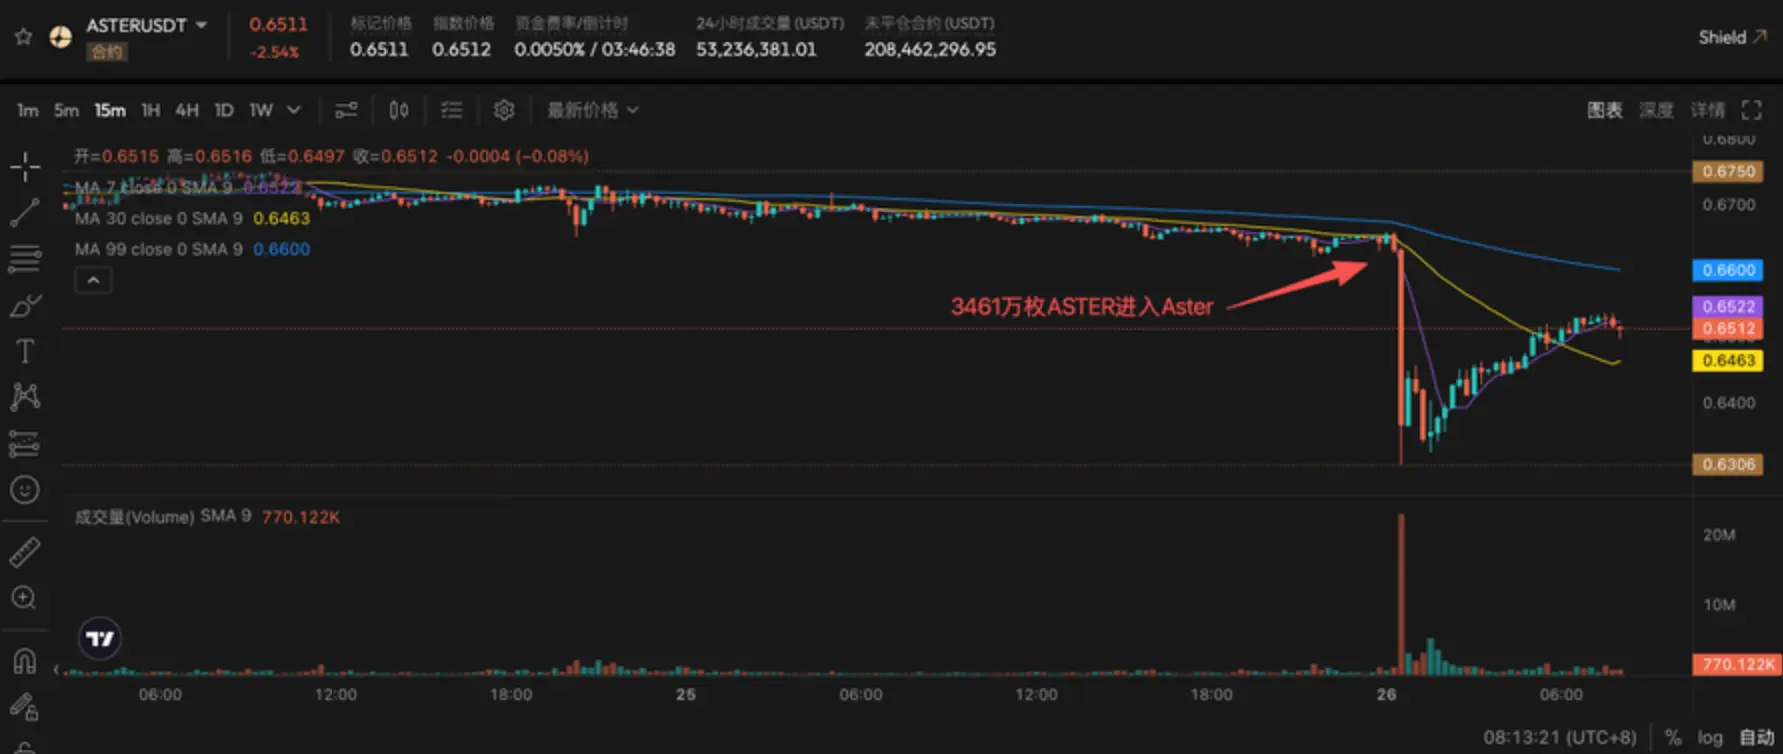Image resolution: width=1783 pixels, height=754 pixels.
Task: Click the TradingView logo
Action: 100,638
